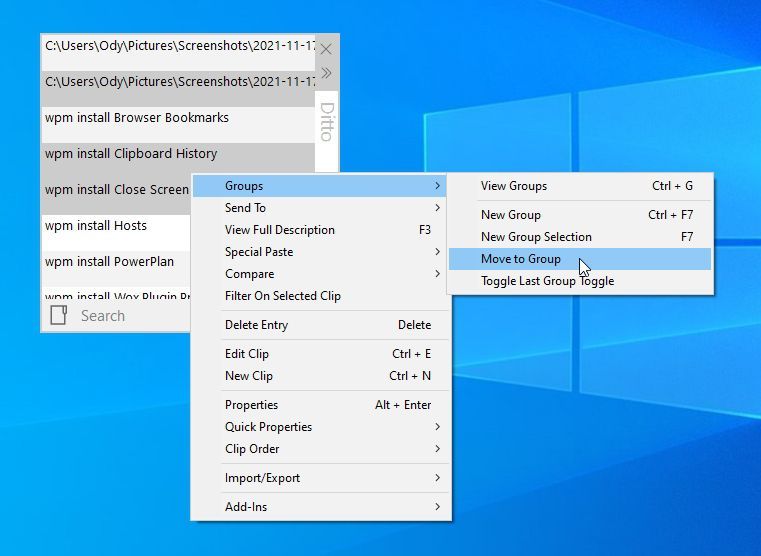Choose Move to Group
The height and width of the screenshot is (556, 761).
tap(580, 259)
